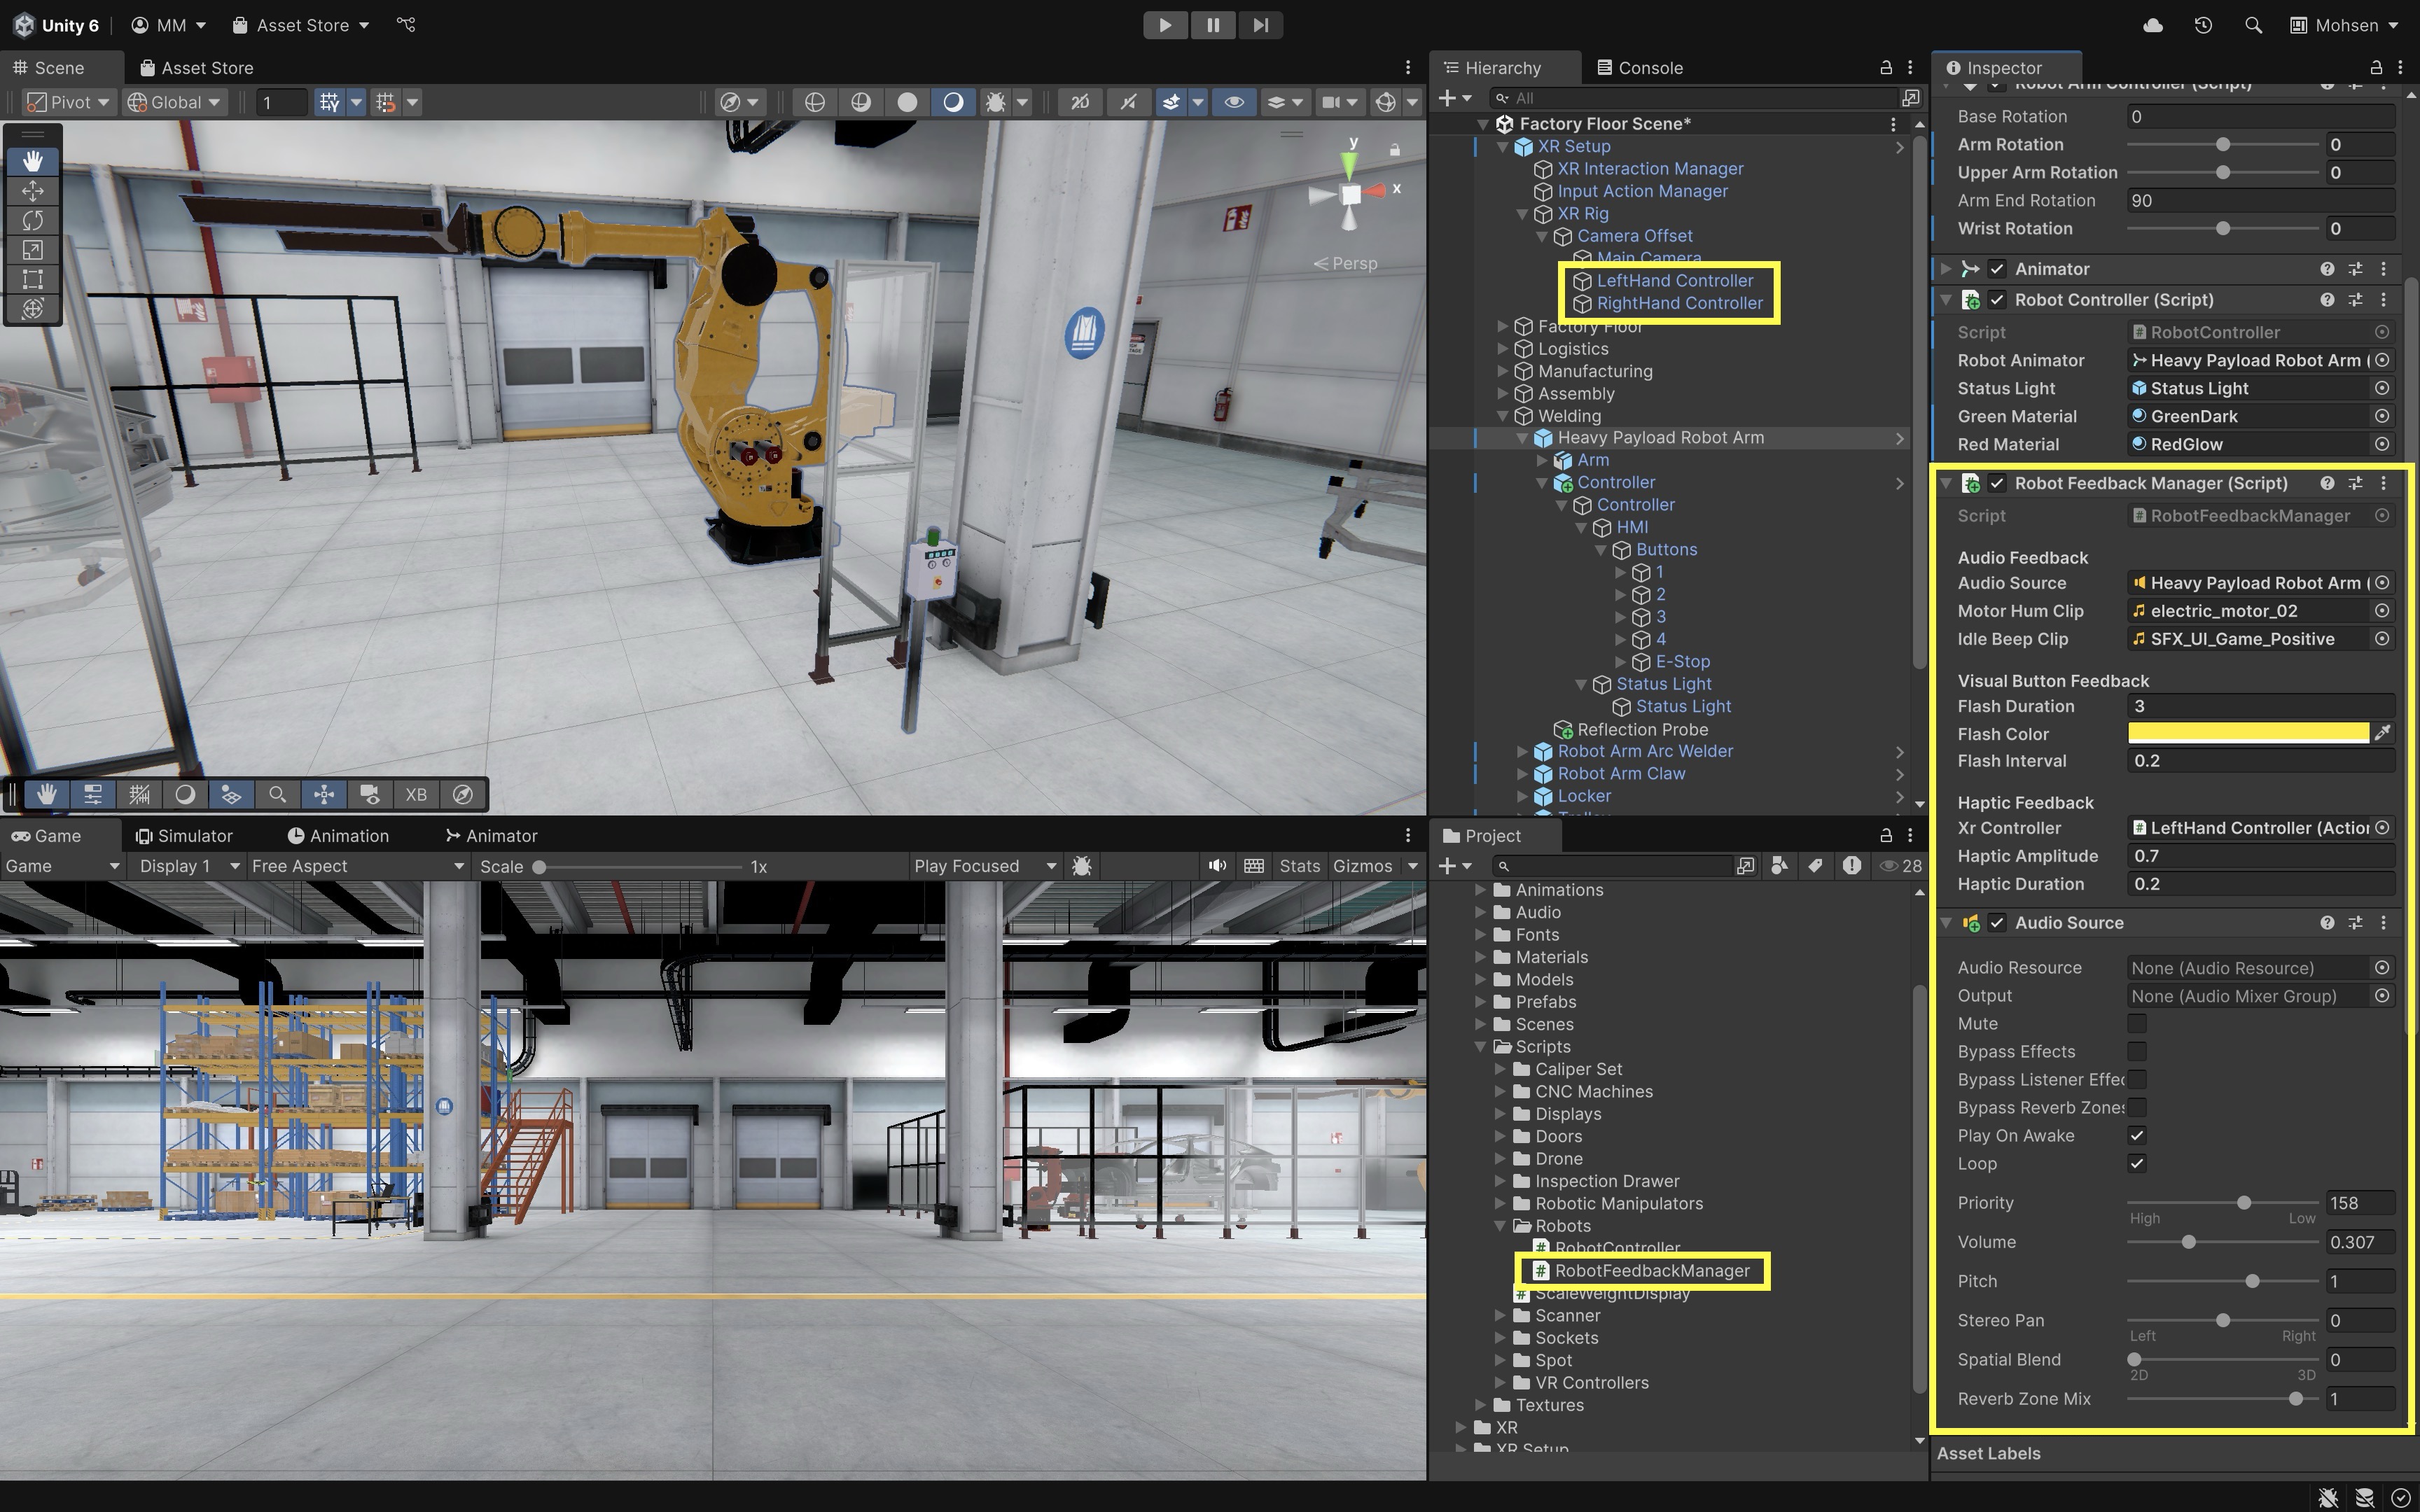Click the Pause button in top toolbar
The image size is (2420, 1512).
click(x=1212, y=25)
